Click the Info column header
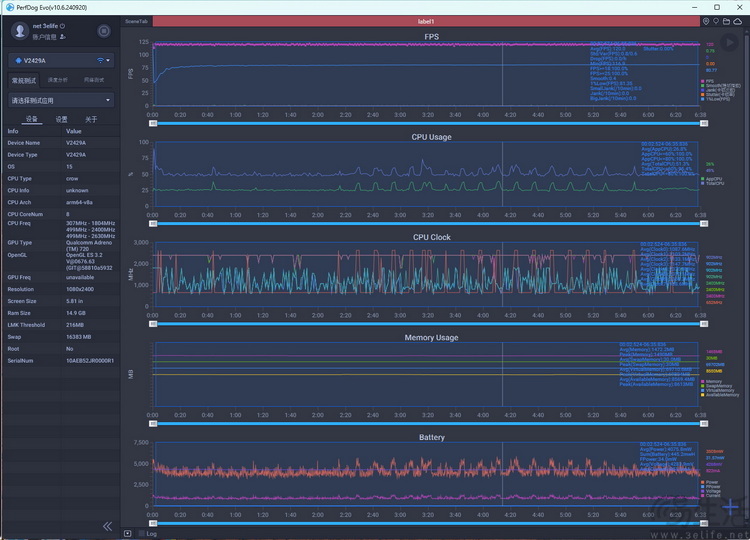750x540 pixels. (13, 131)
